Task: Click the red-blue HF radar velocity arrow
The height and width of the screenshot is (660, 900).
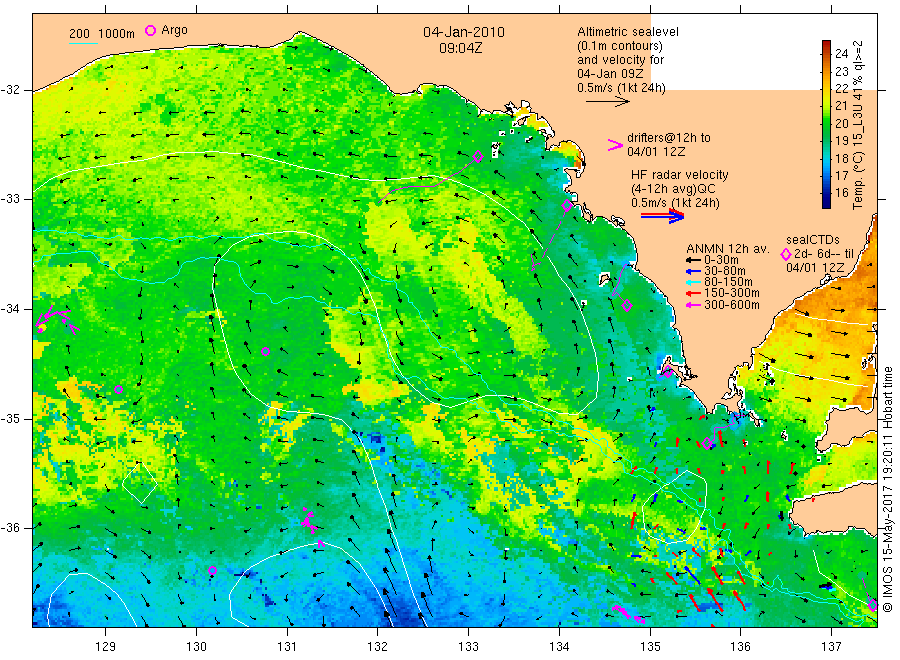Action: (x=662, y=216)
